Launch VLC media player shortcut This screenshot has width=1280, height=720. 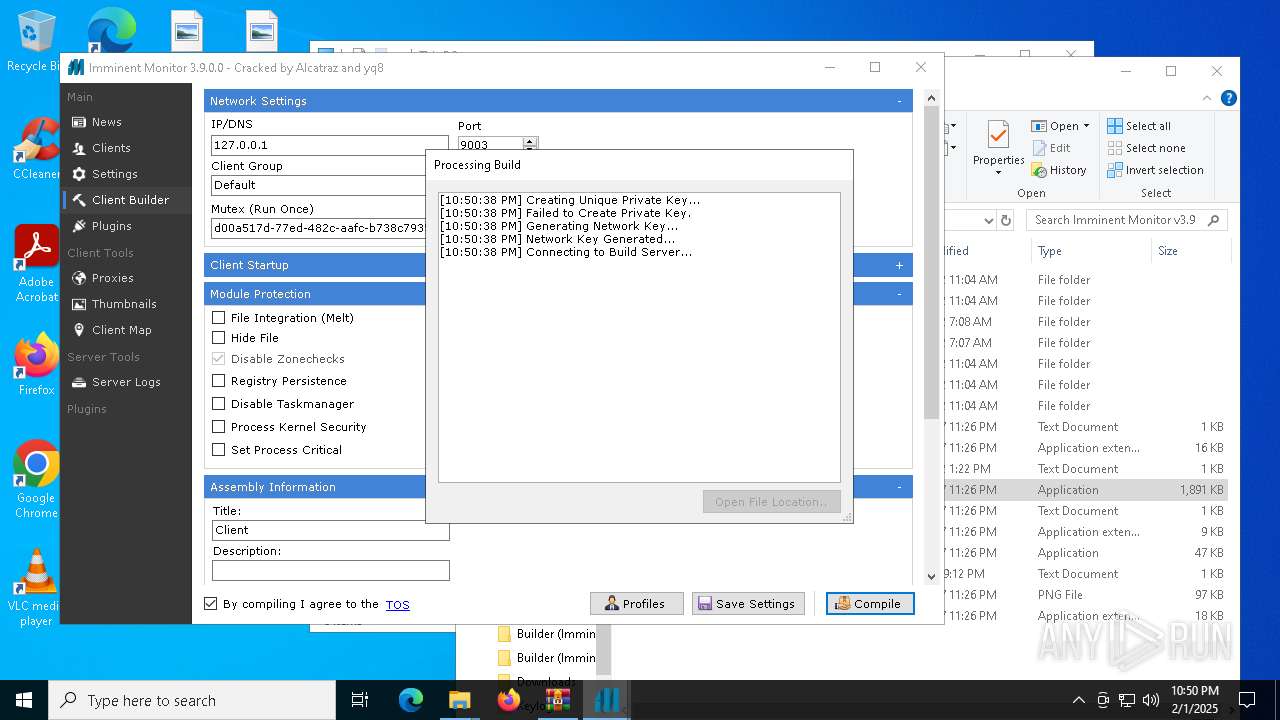(x=36, y=588)
